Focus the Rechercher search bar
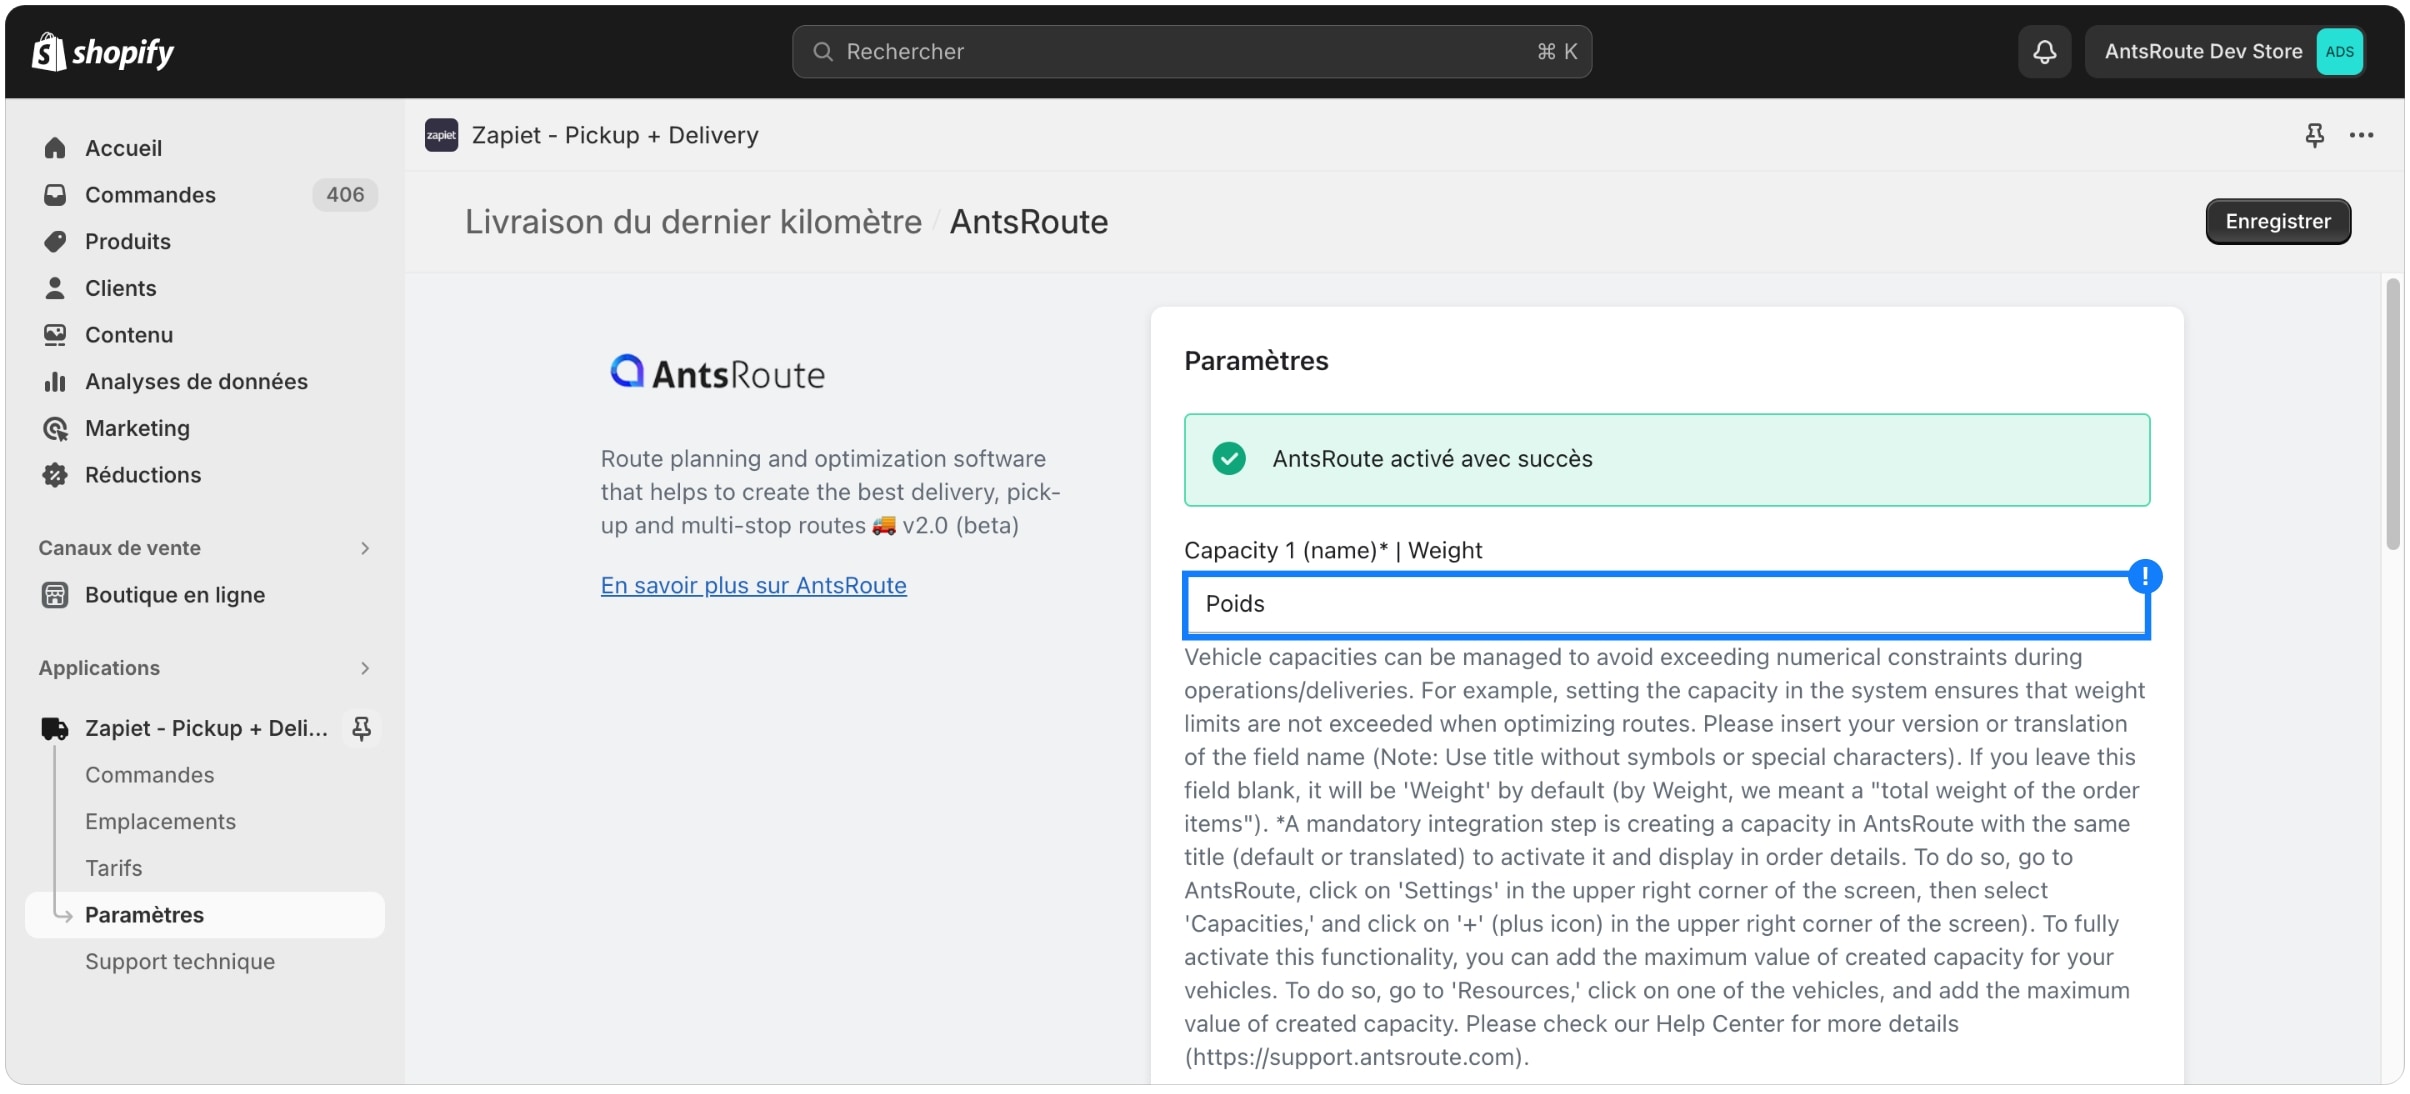Image resolution: width=2410 pixels, height=1094 pixels. point(1192,51)
